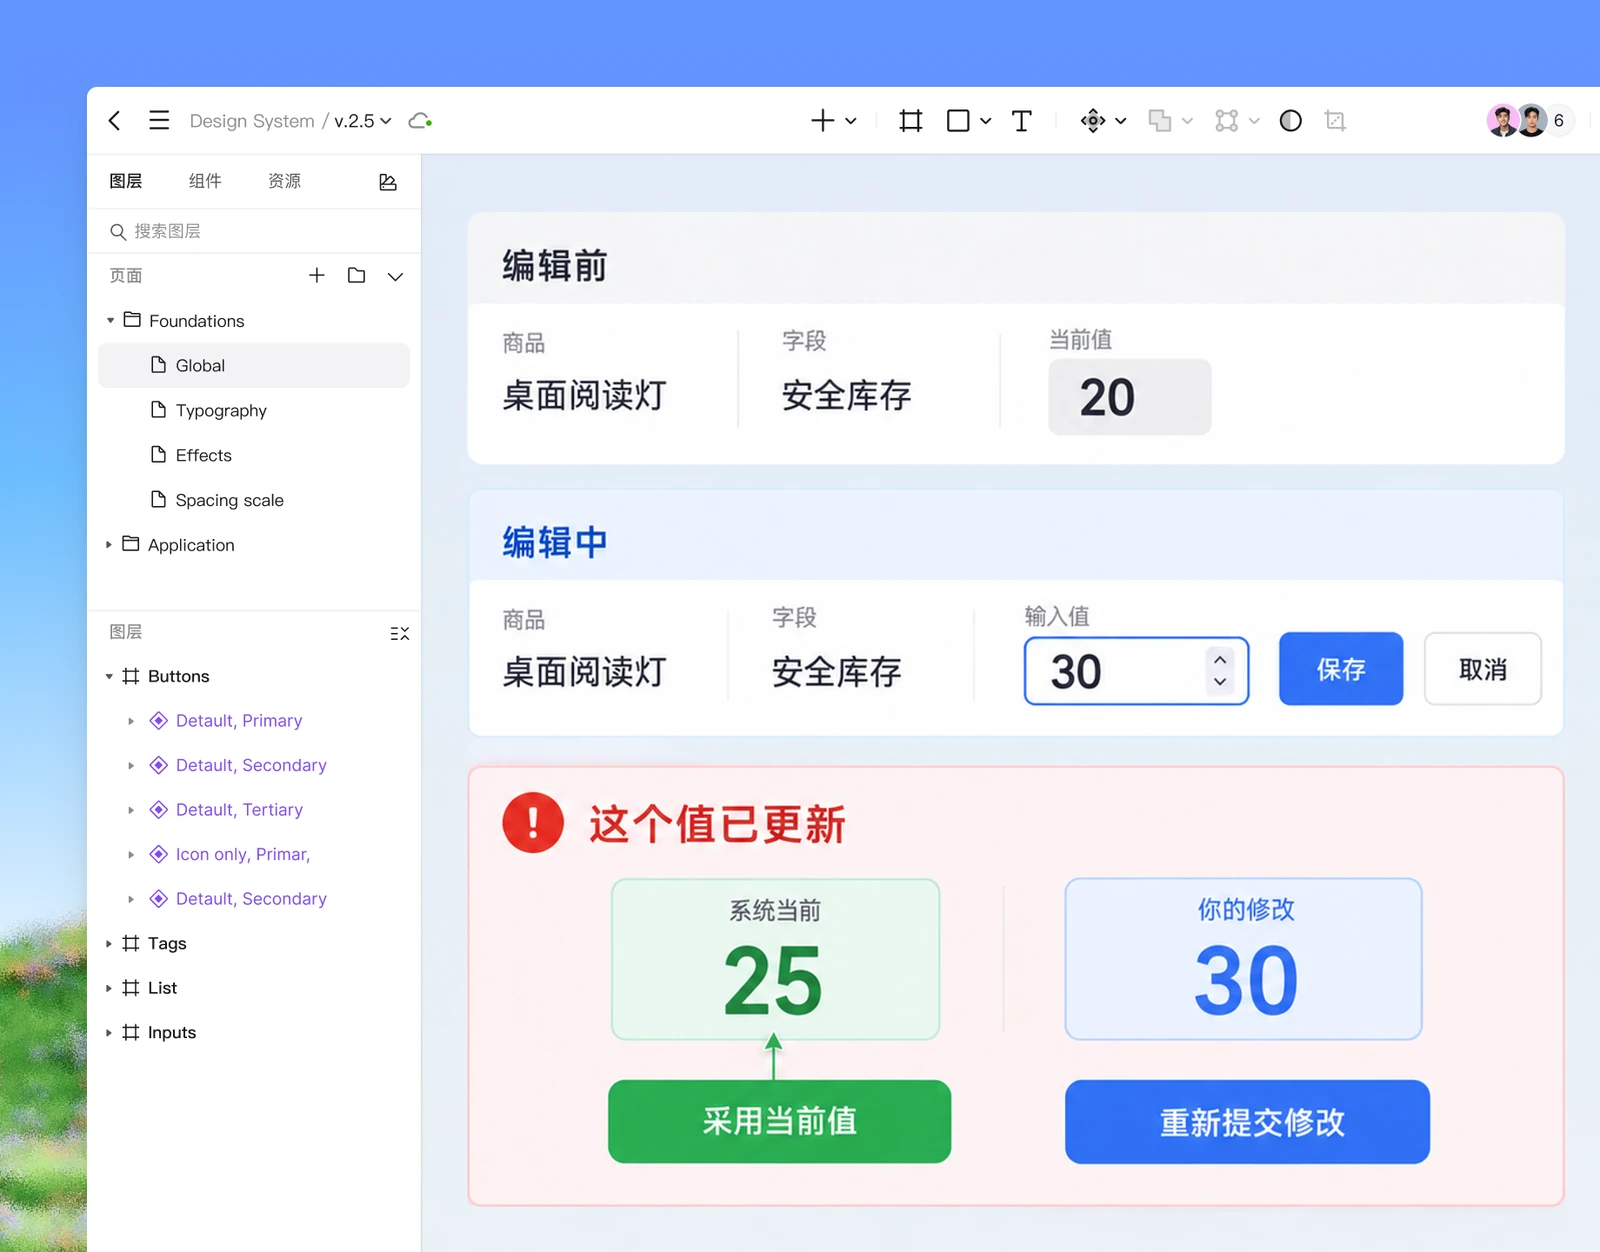Click the 搜索图层 search field
This screenshot has height=1252, width=1600.
pyautogui.click(x=254, y=231)
